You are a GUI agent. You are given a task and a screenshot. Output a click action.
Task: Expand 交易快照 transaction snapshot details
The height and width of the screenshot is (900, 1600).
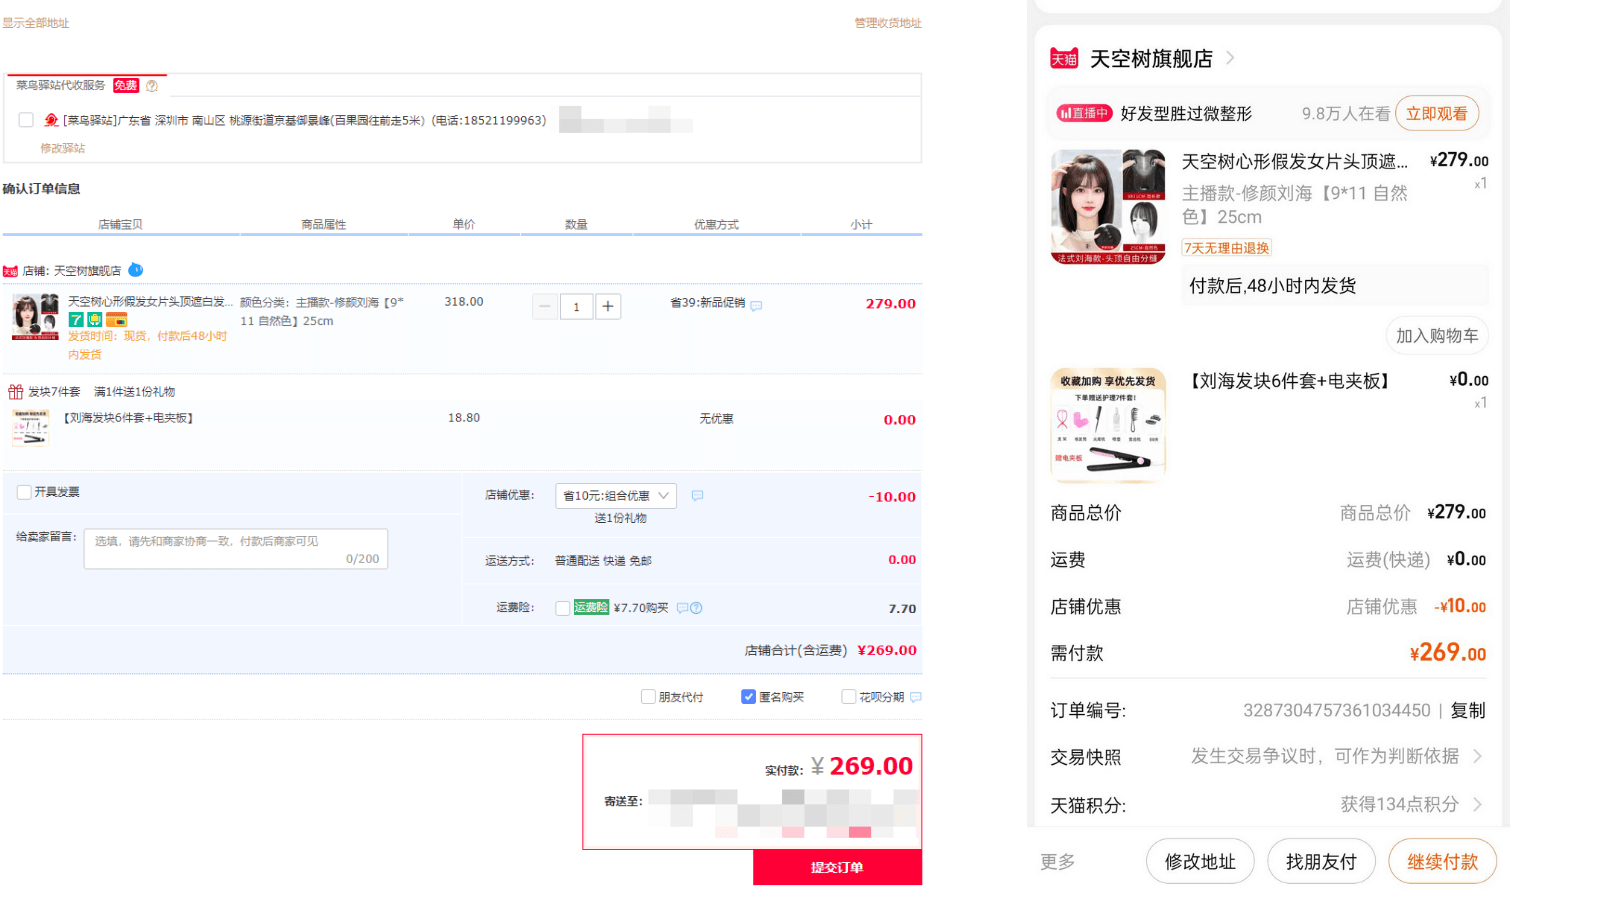pos(1478,756)
